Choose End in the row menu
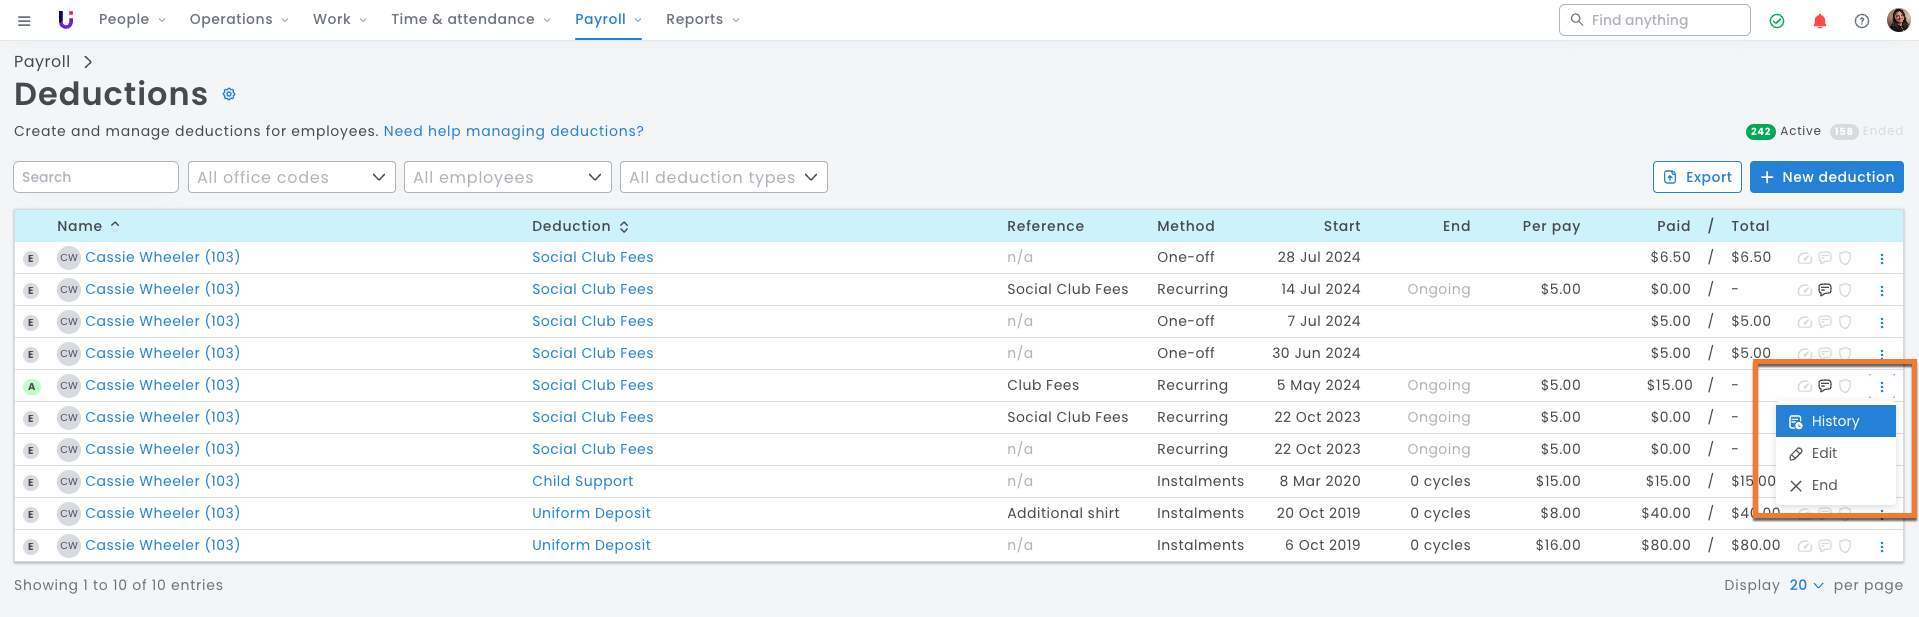This screenshot has width=1919, height=617. [1824, 485]
